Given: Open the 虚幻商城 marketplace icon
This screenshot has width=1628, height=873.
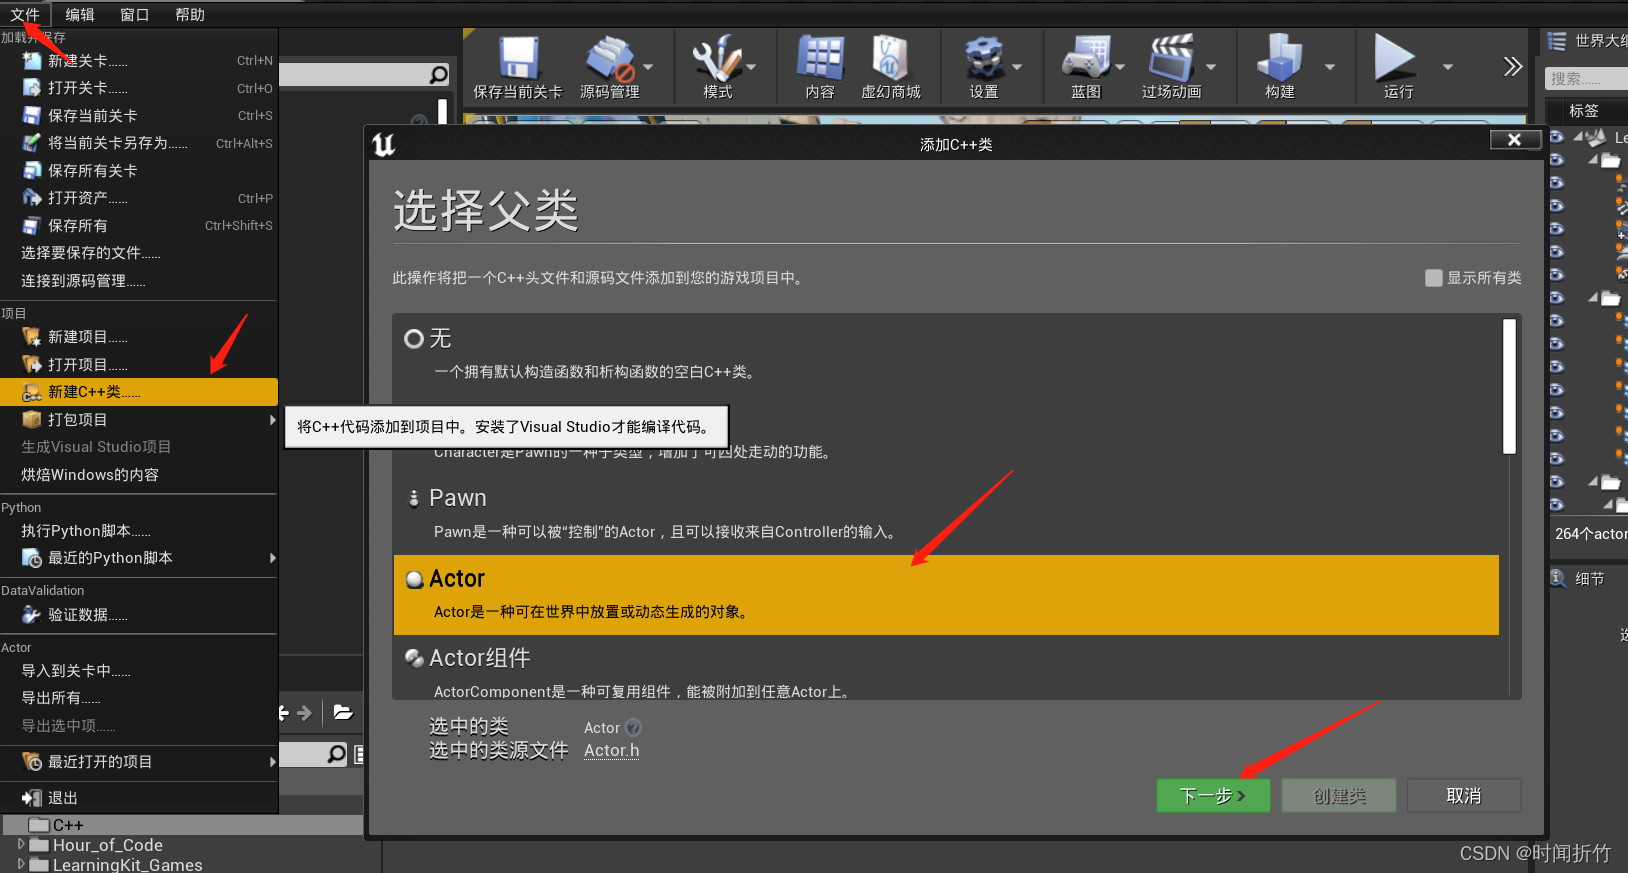Looking at the screenshot, I should point(890,58).
